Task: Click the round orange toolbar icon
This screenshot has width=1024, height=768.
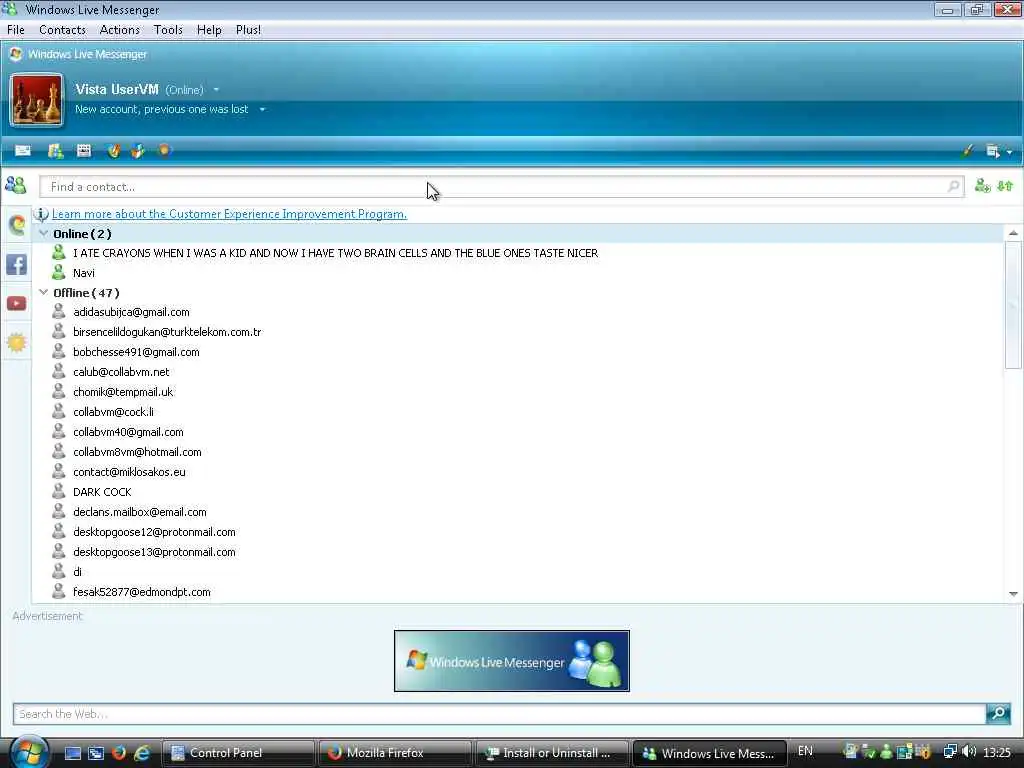Action: (164, 150)
